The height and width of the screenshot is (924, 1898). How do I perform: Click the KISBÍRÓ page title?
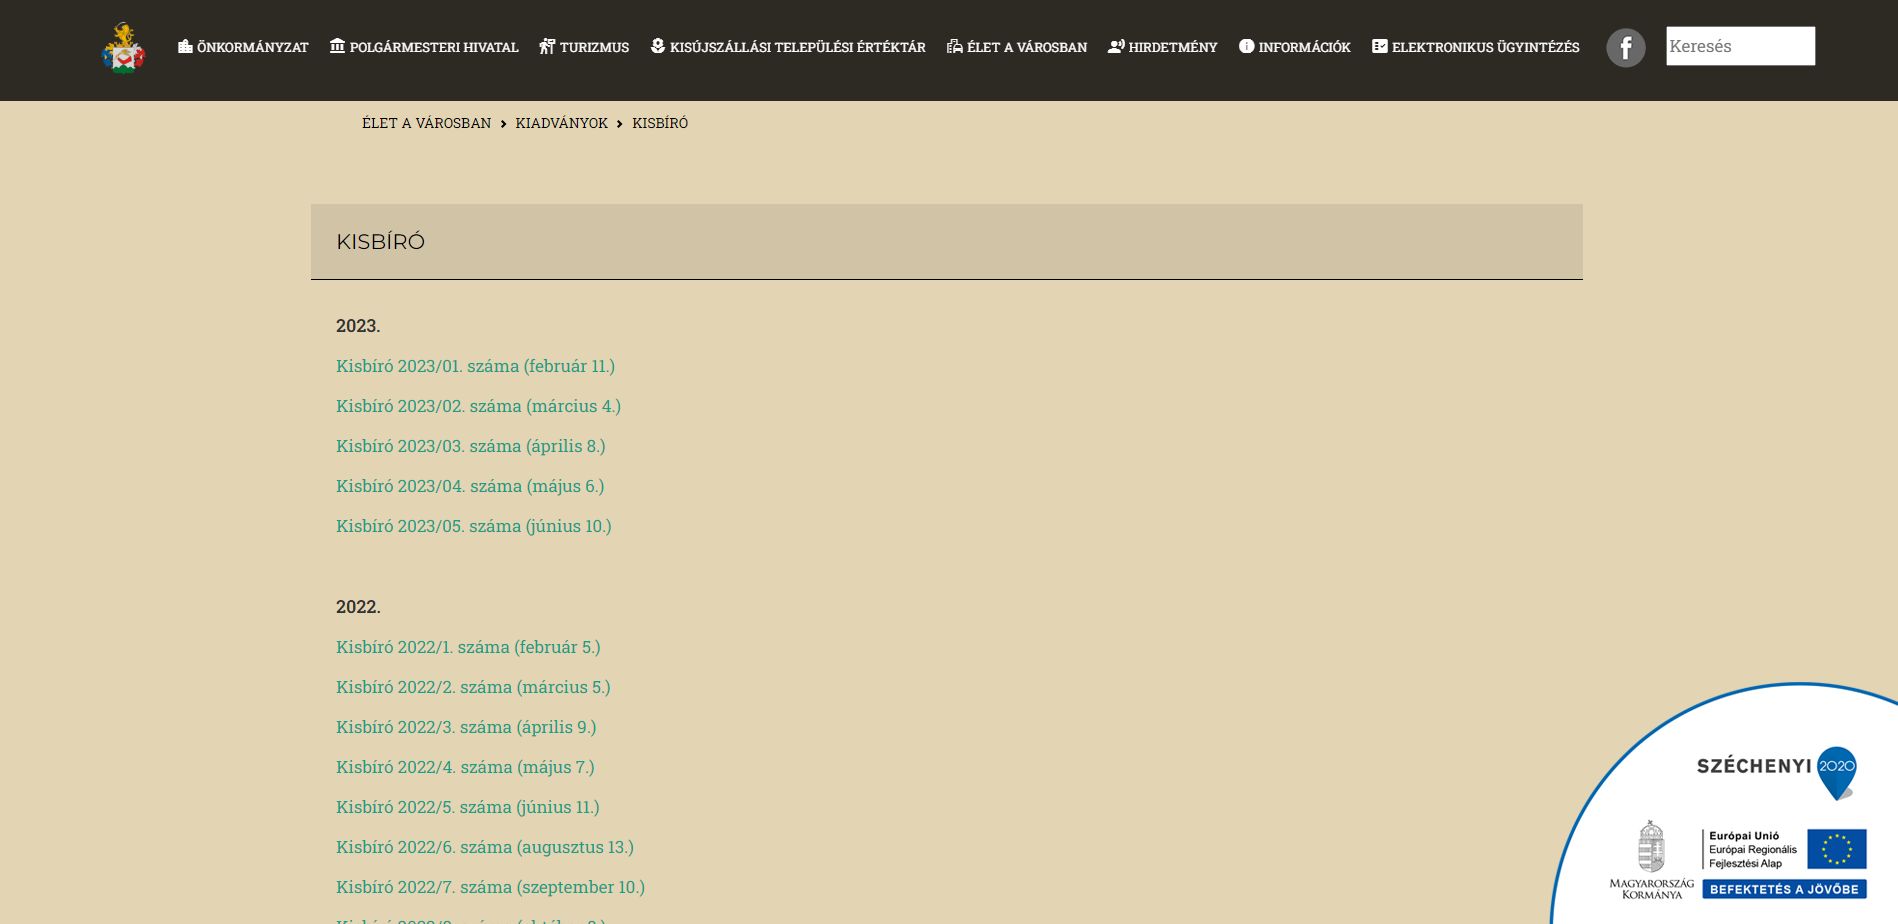point(380,242)
